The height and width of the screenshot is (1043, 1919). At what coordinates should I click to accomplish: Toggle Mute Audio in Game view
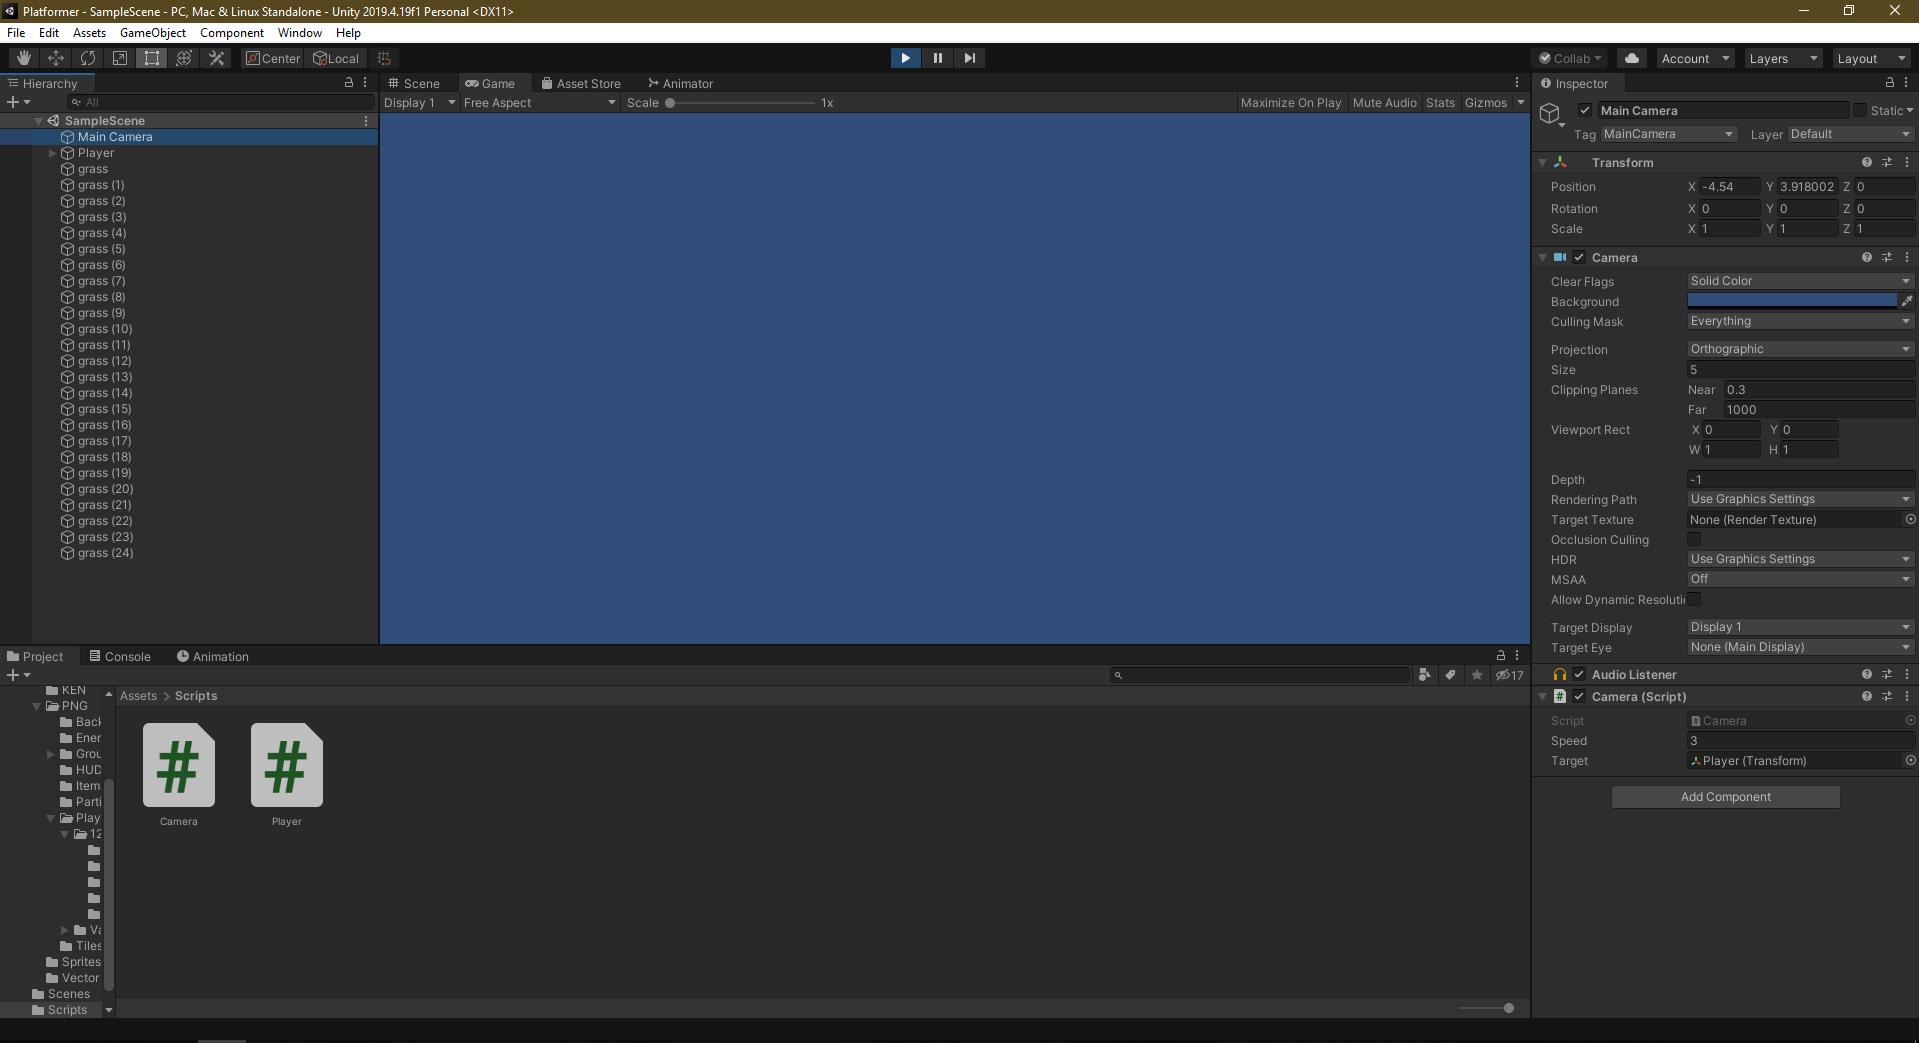1384,102
